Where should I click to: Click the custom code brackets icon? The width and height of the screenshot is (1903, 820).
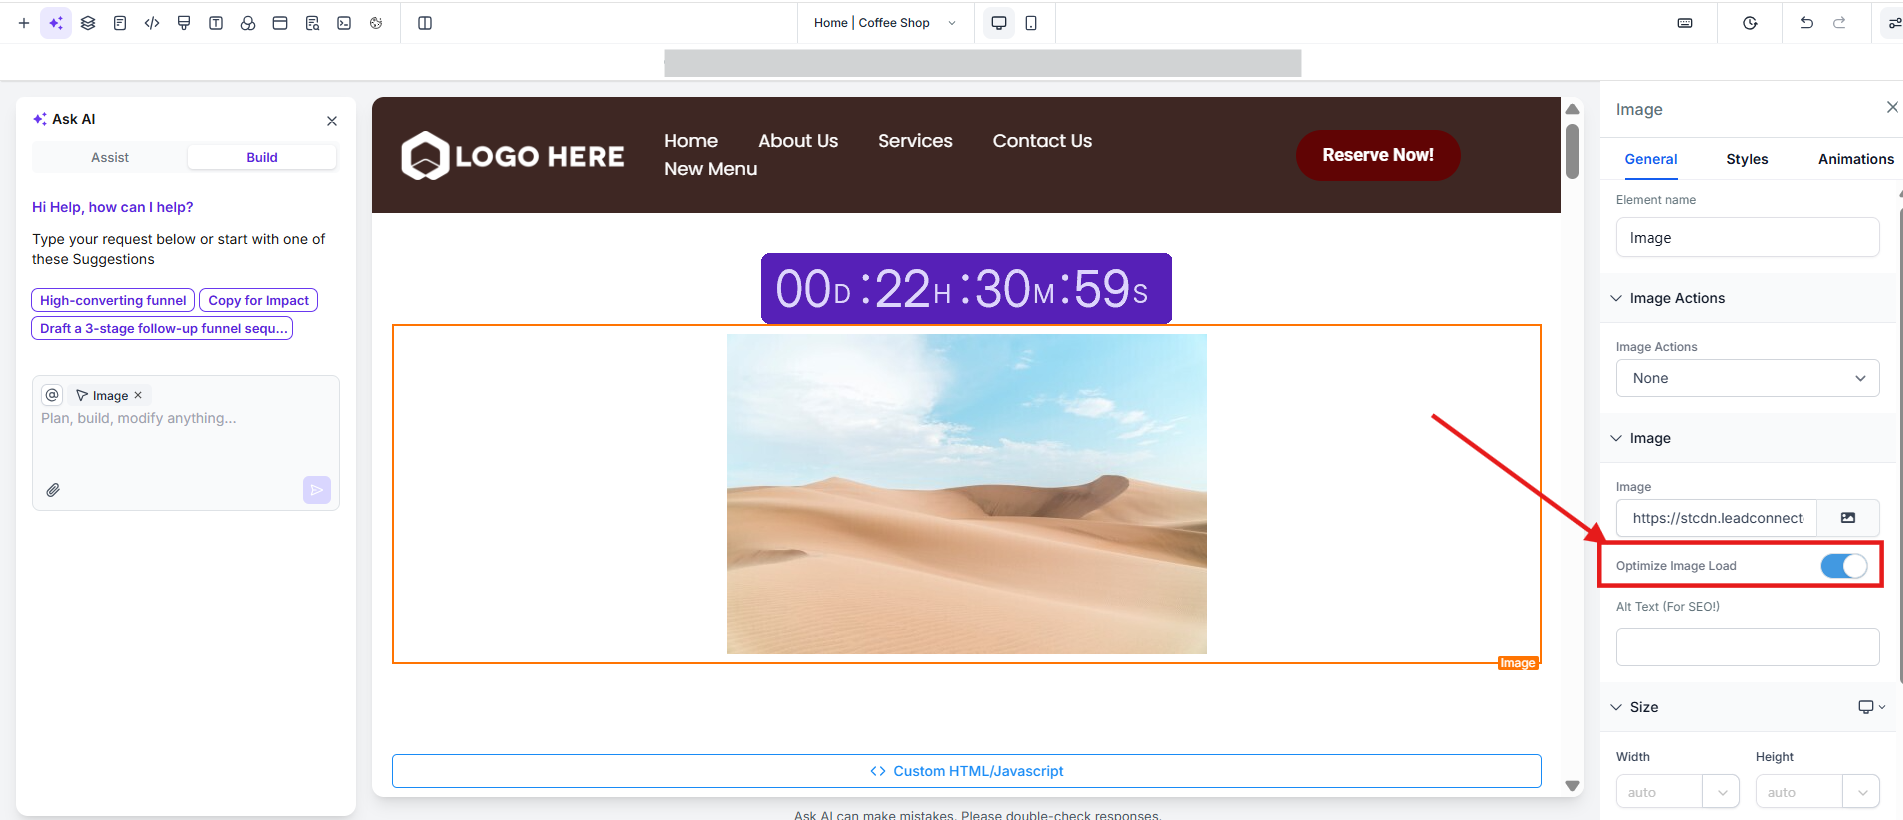(152, 23)
